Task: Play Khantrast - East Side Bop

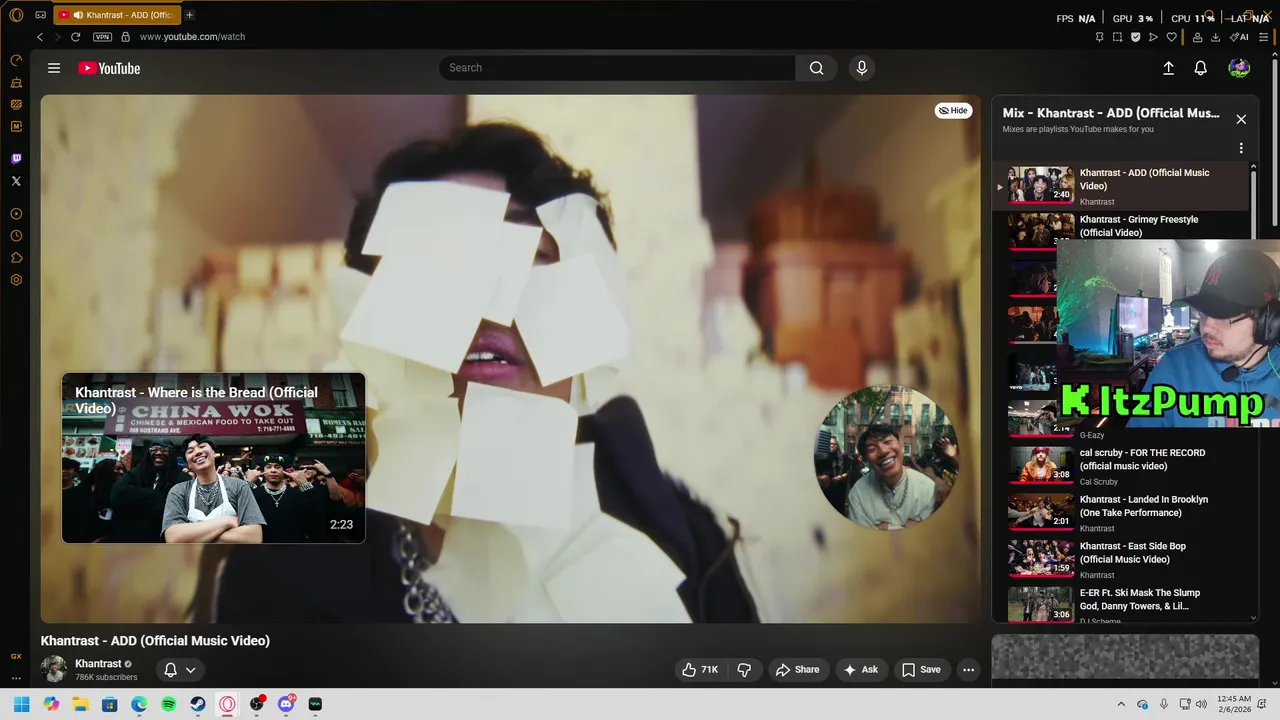Action: pos(1120,559)
